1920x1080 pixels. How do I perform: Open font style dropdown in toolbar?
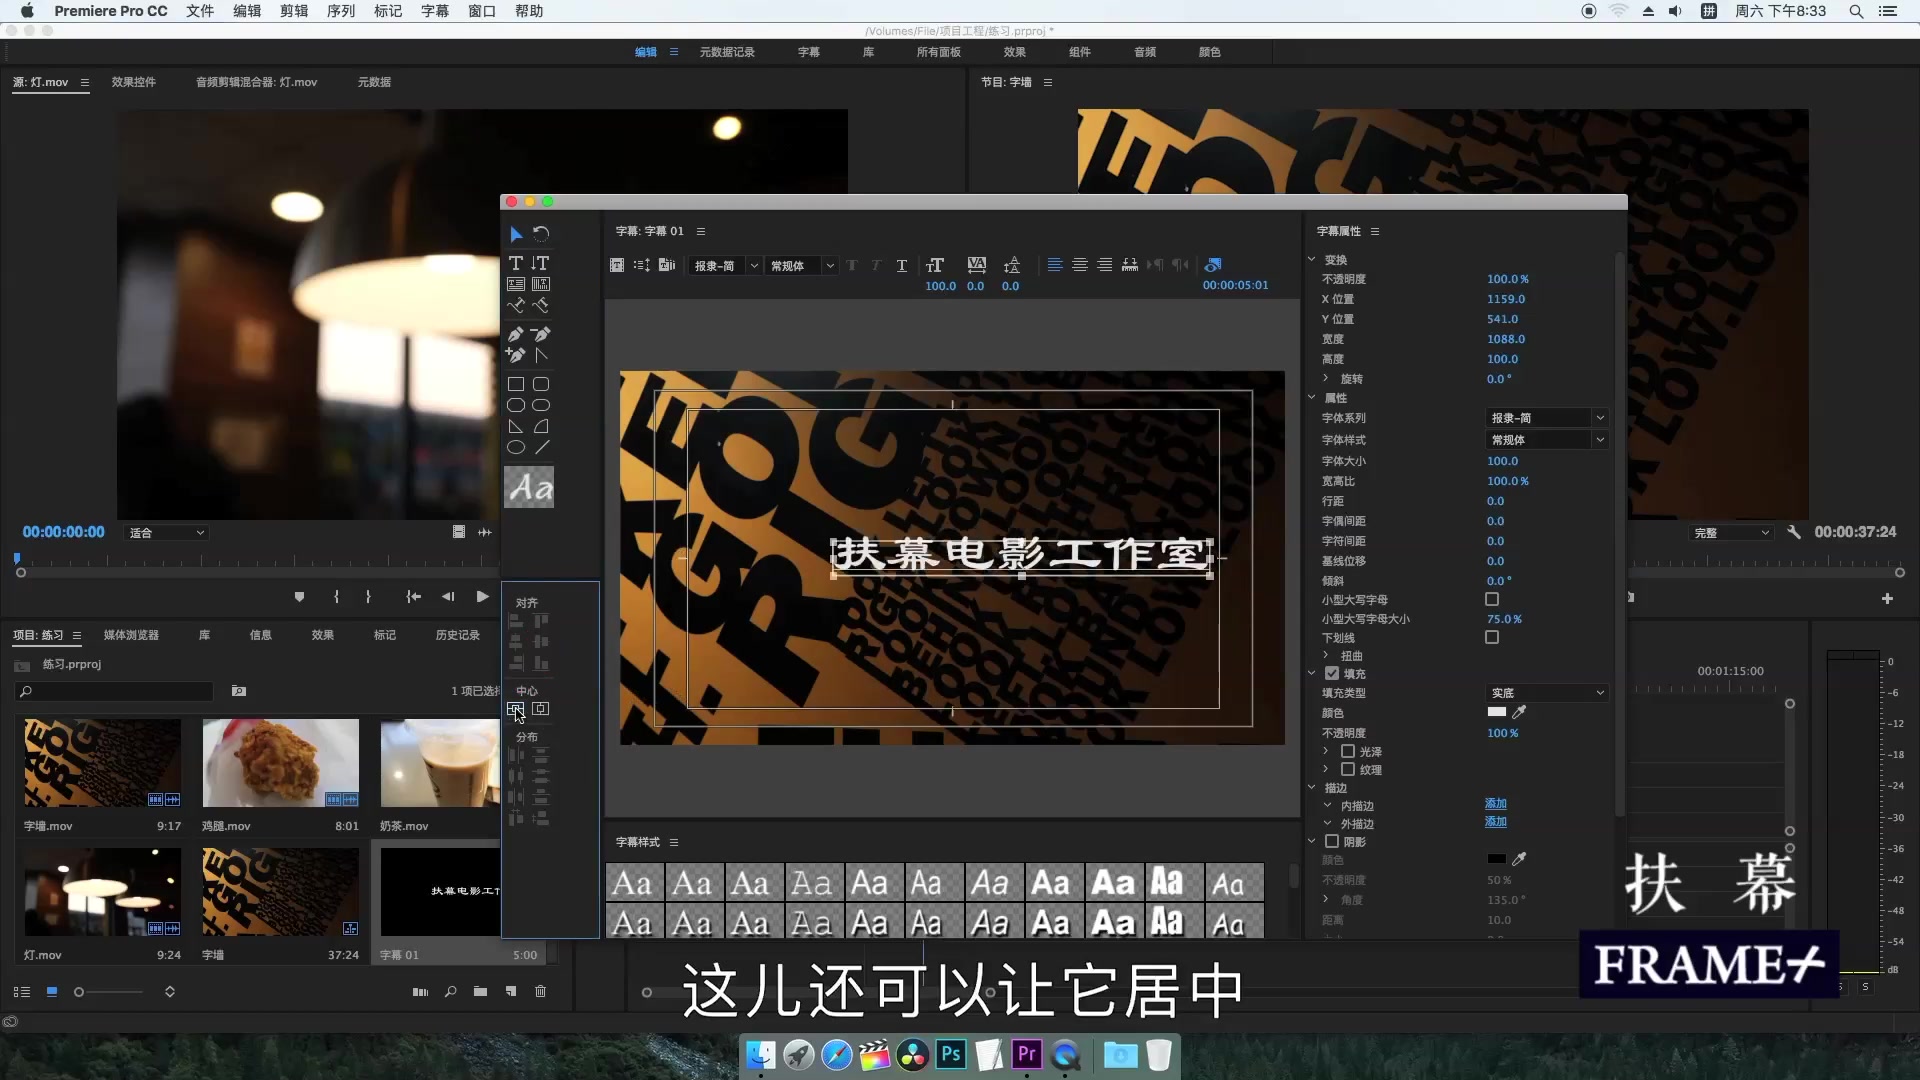(801, 266)
